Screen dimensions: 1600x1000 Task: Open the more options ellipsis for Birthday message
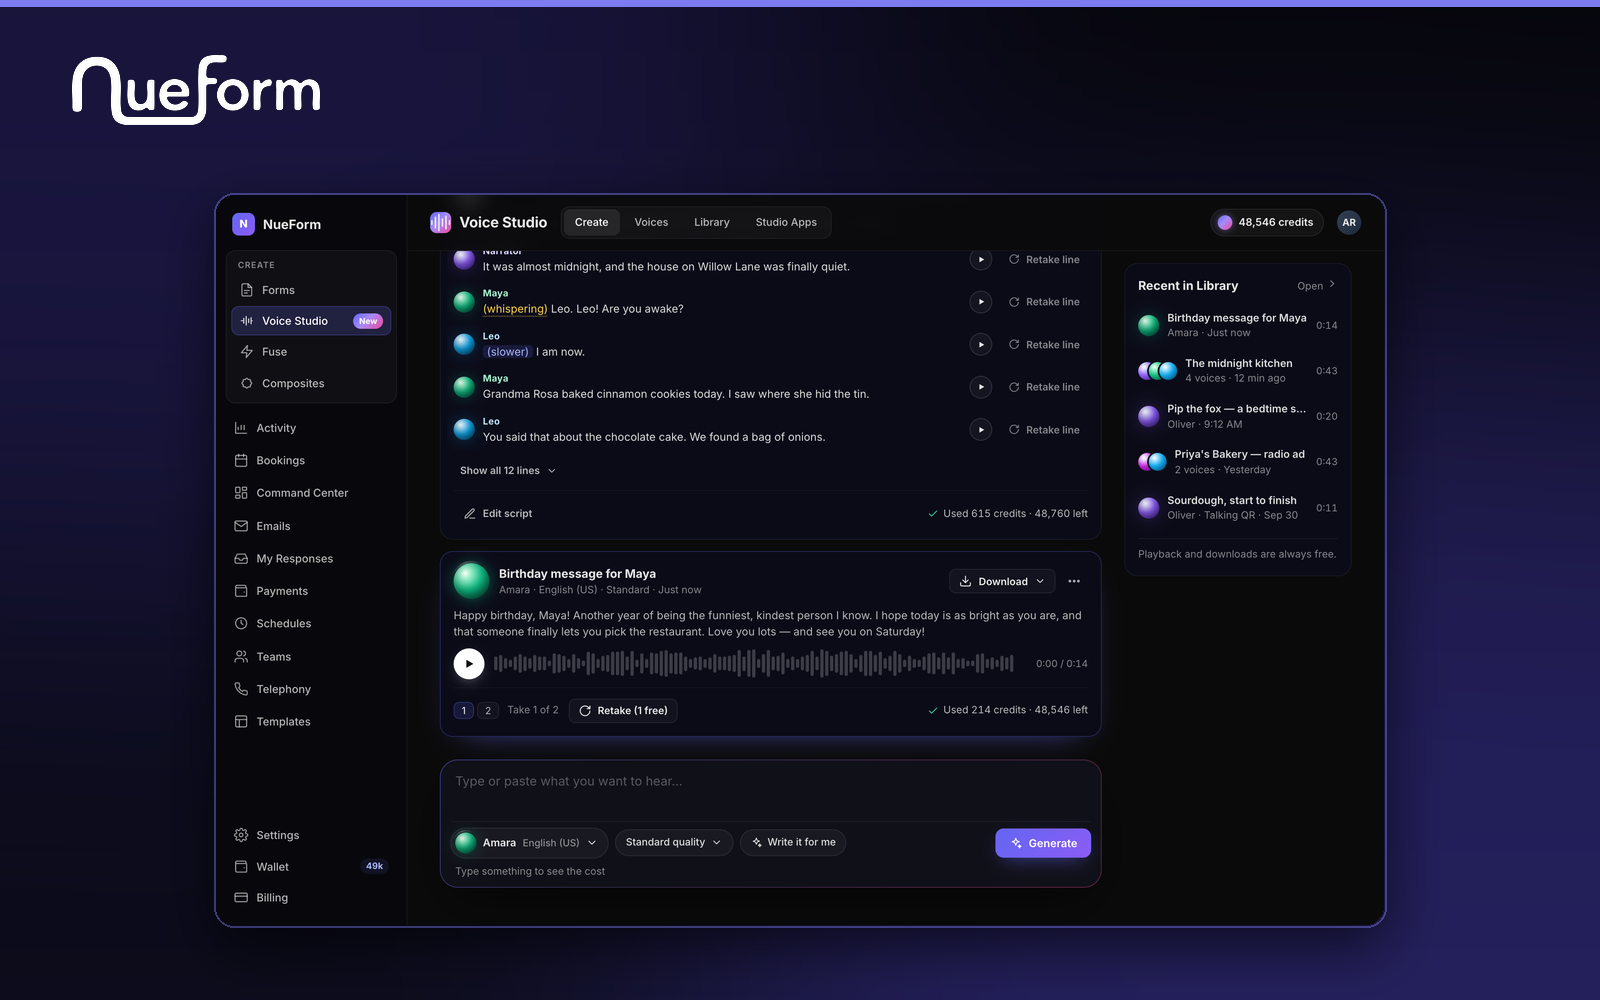pos(1074,581)
